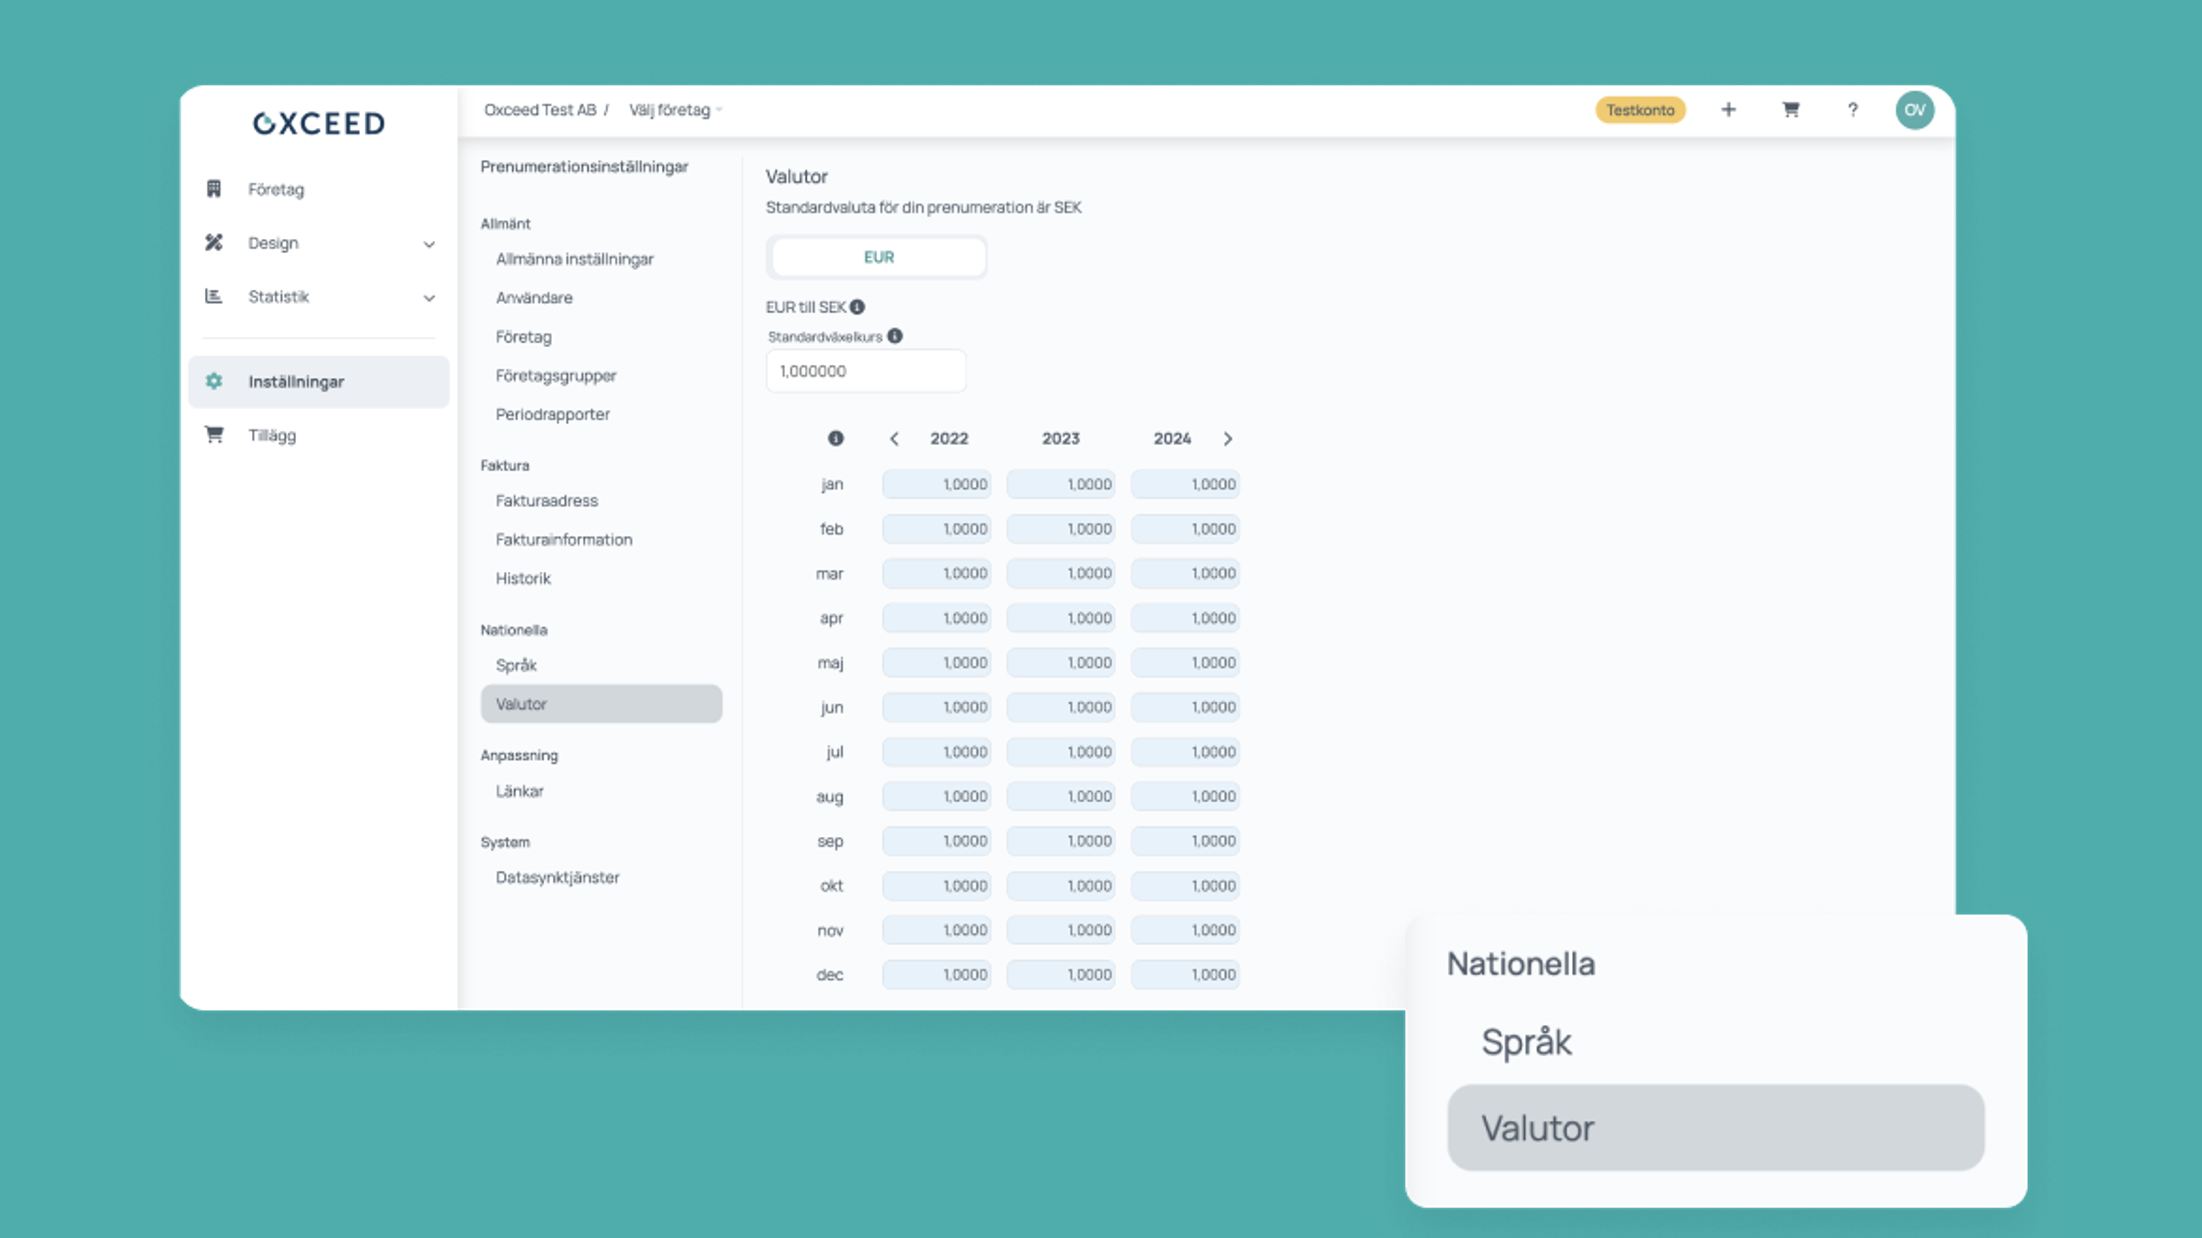Click the Statistik chart icon
Screen dimensions: 2202x1238
[x=214, y=296]
